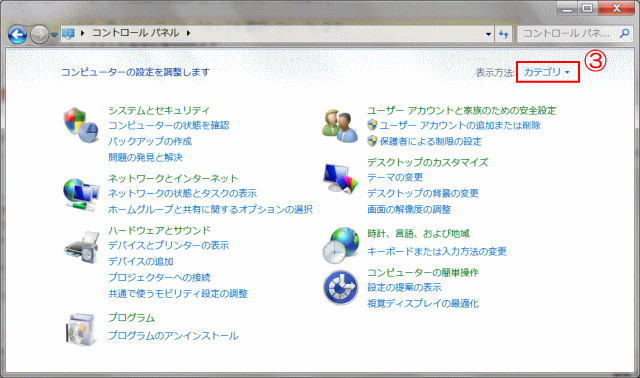Minimize the Control Panel window

pos(567,8)
